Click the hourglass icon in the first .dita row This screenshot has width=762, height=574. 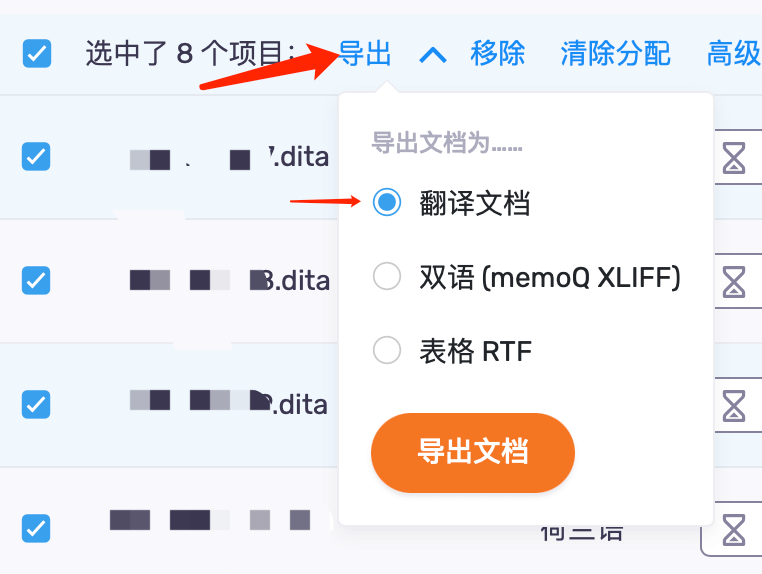pyautogui.click(x=733, y=157)
